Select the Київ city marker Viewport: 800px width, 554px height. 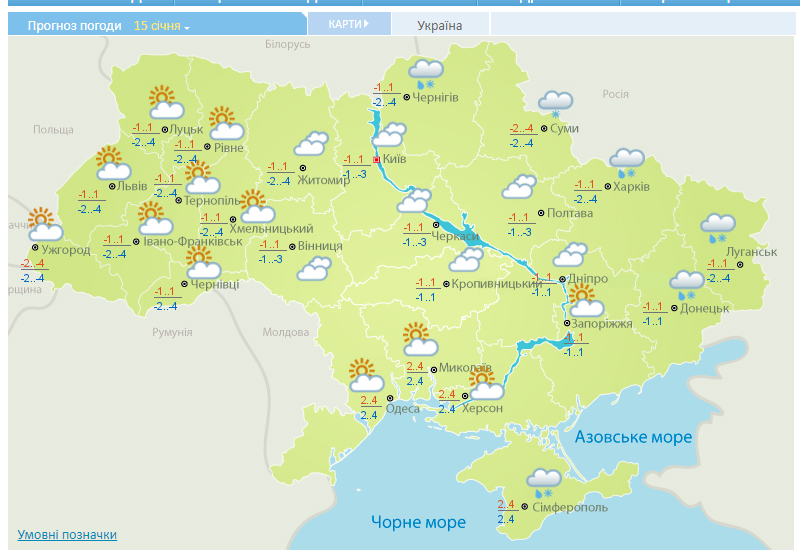(x=377, y=160)
